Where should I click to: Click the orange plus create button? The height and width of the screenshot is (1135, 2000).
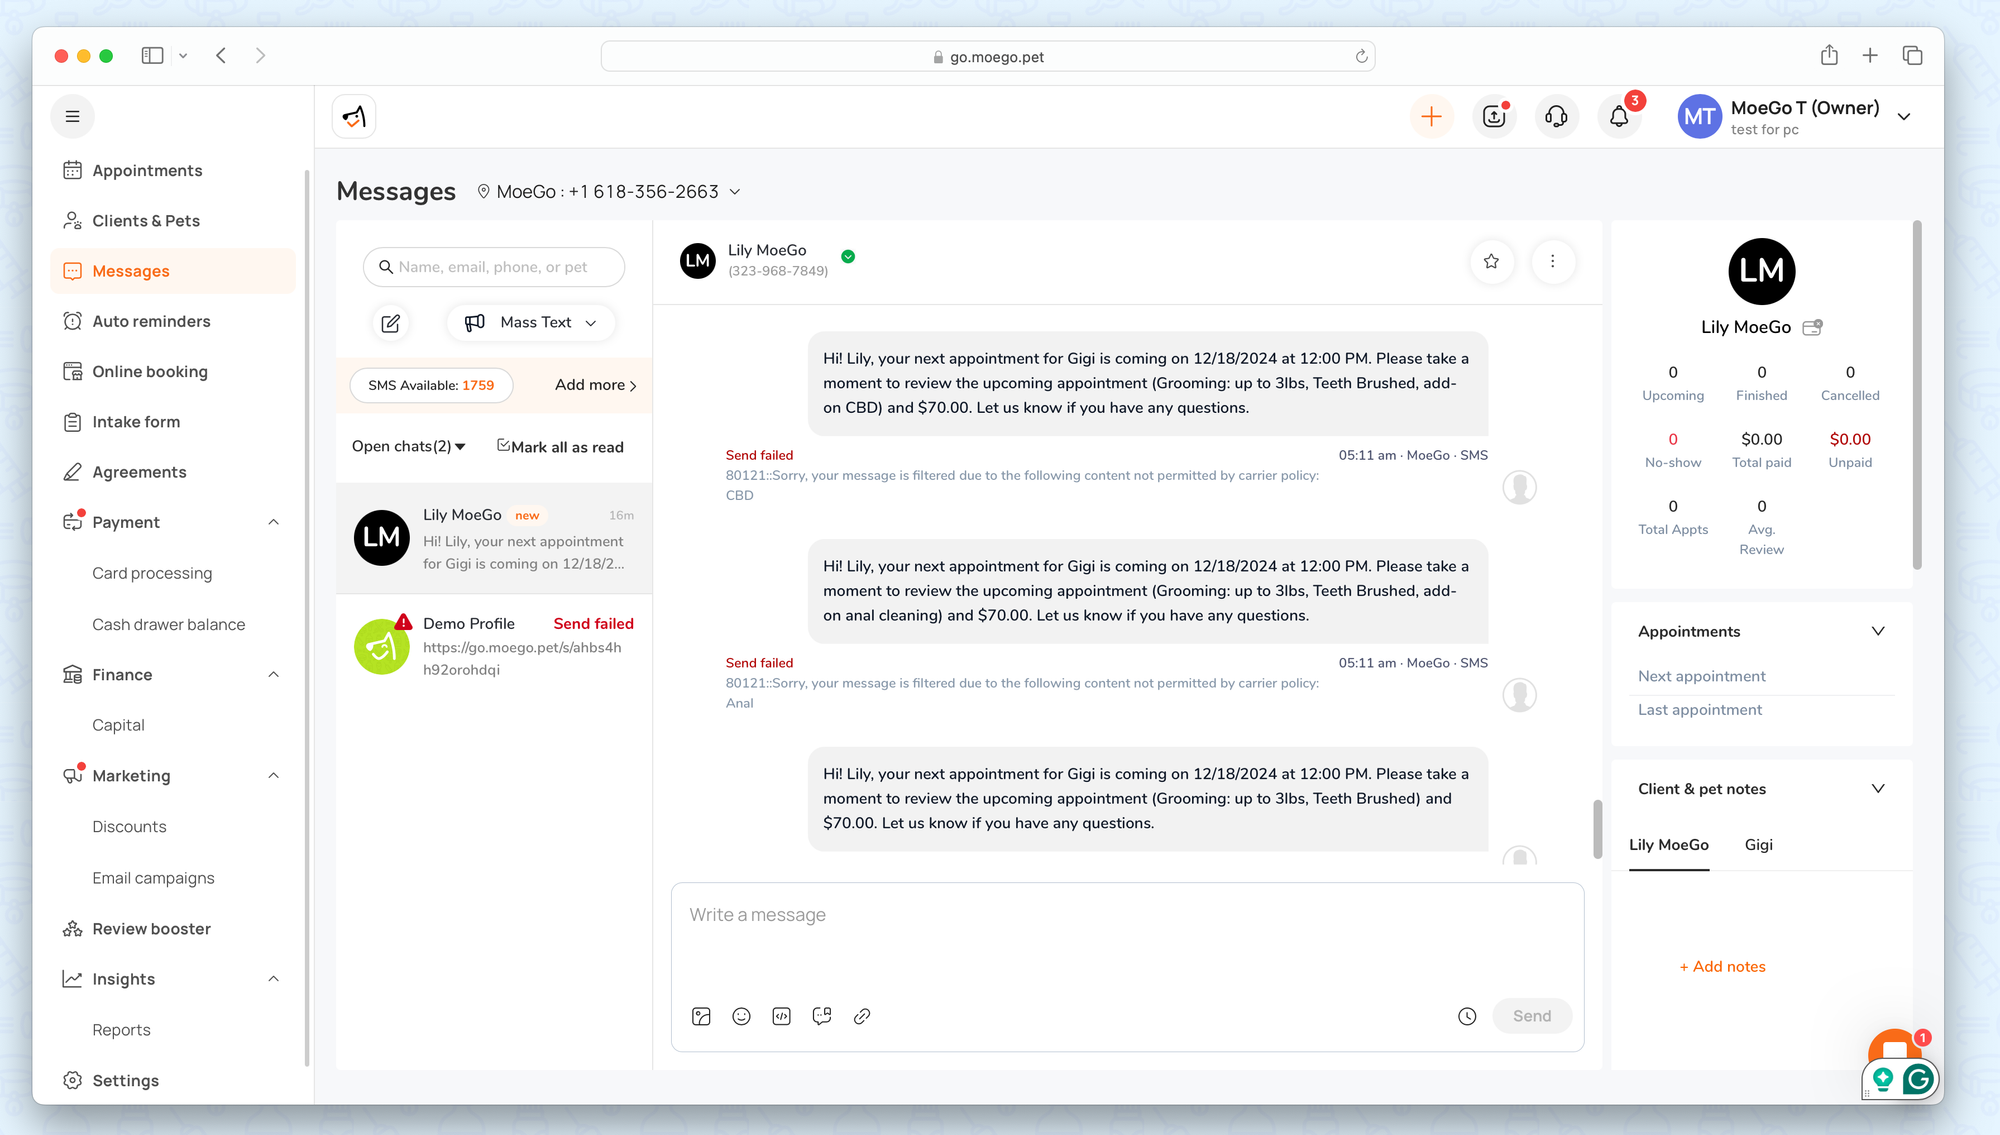point(1431,117)
